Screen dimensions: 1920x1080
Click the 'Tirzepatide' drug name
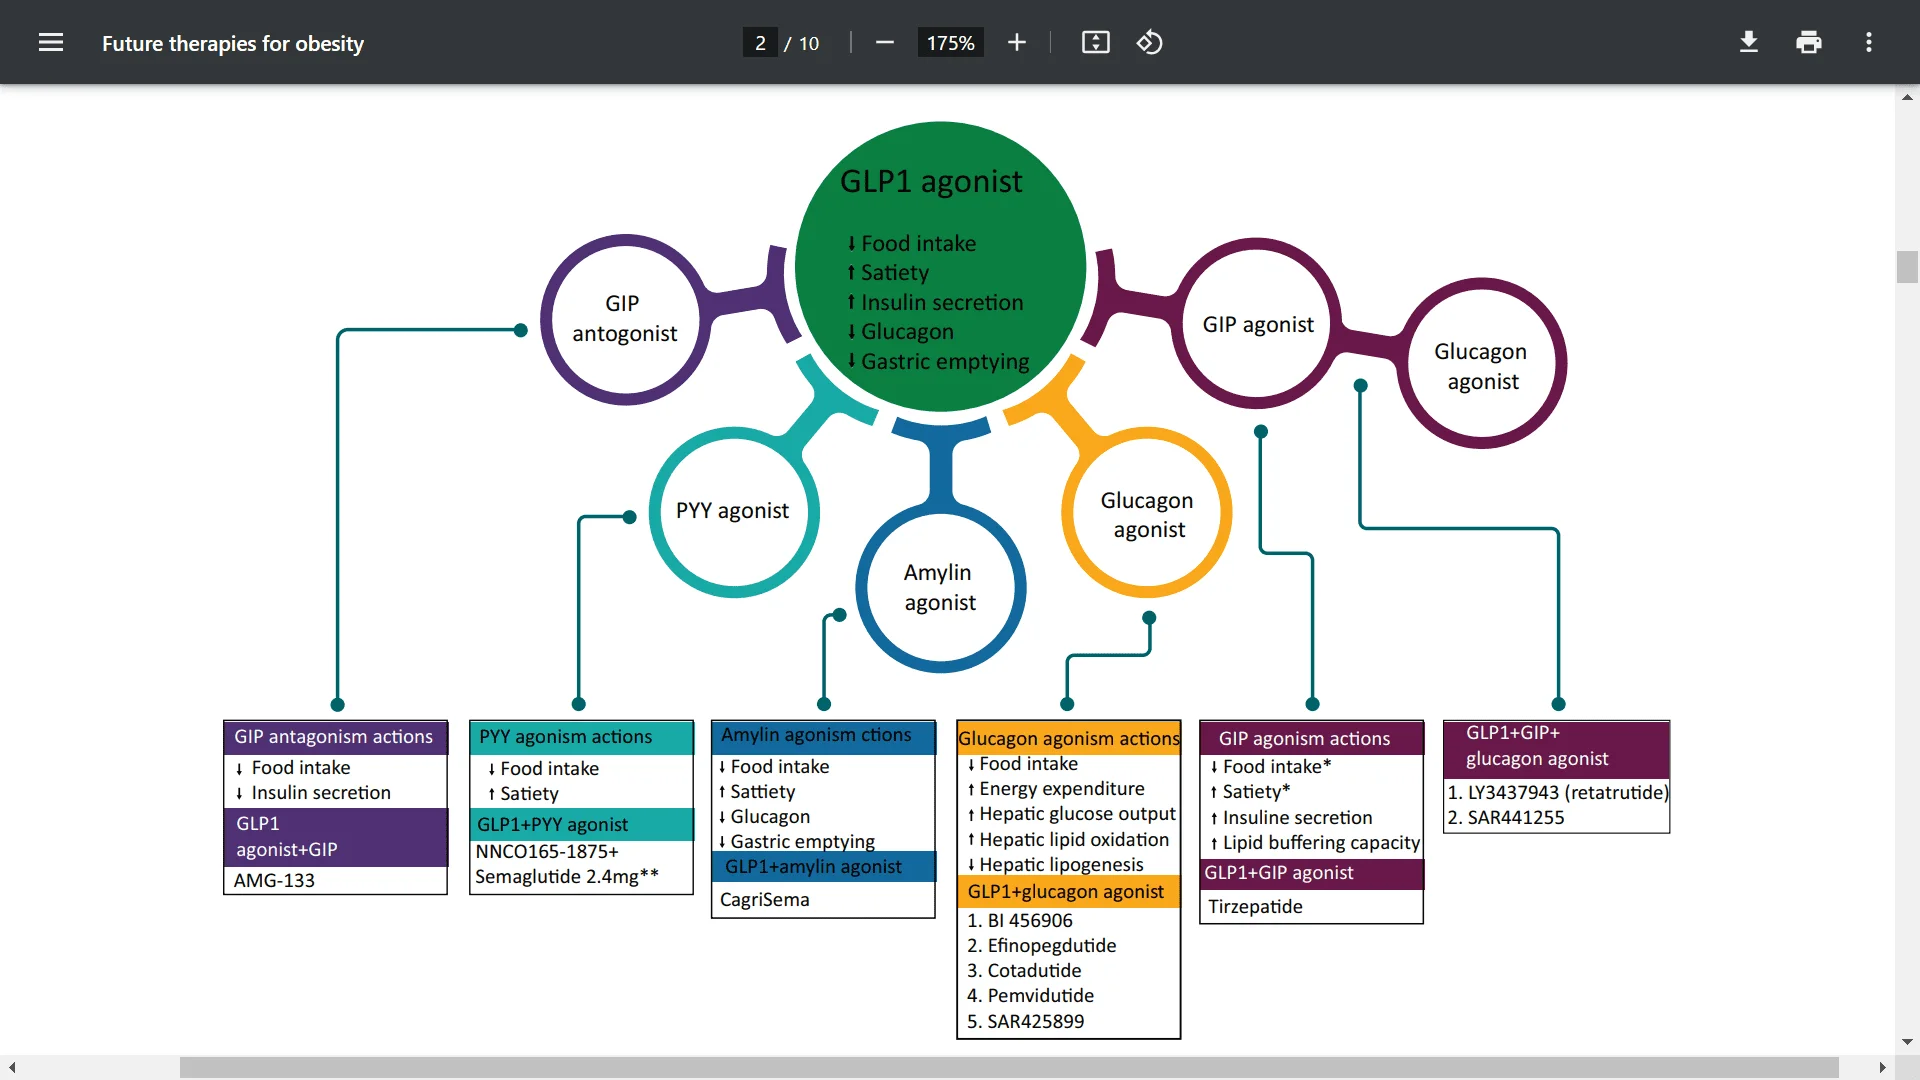(x=1255, y=907)
